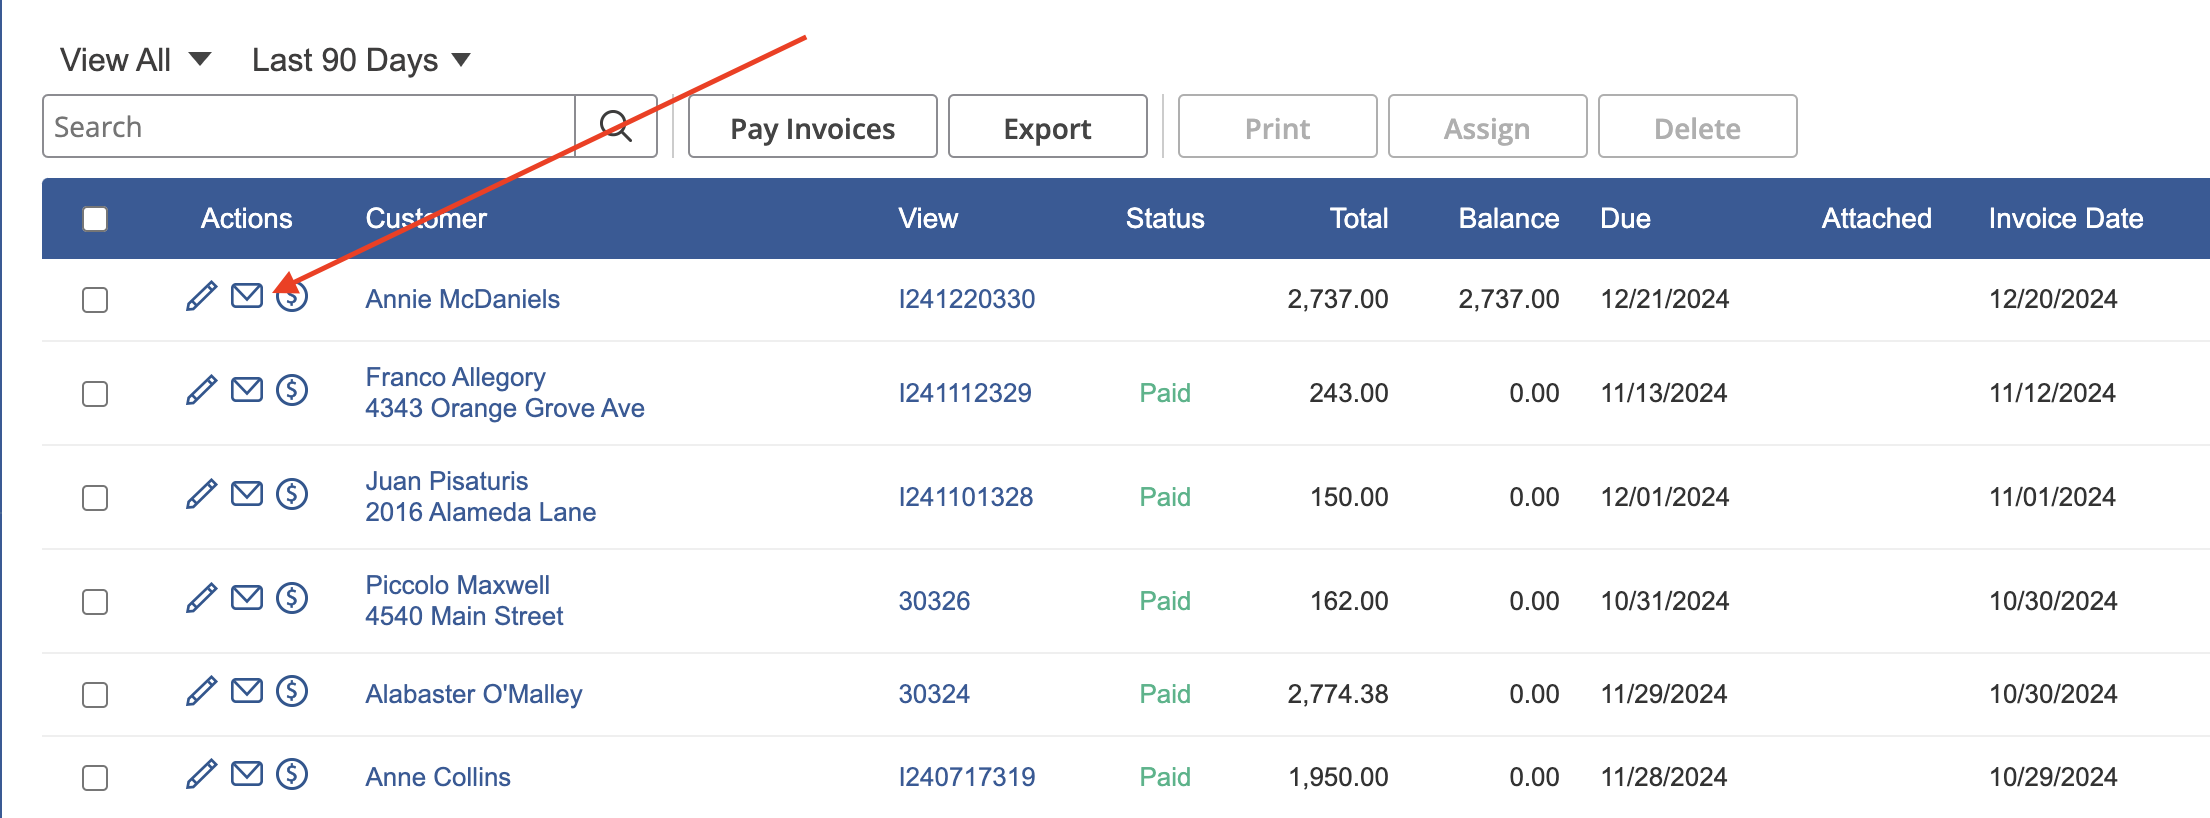Screen dimensions: 2210x818
Task: Toggle the select-all header checkbox
Action: tap(95, 219)
